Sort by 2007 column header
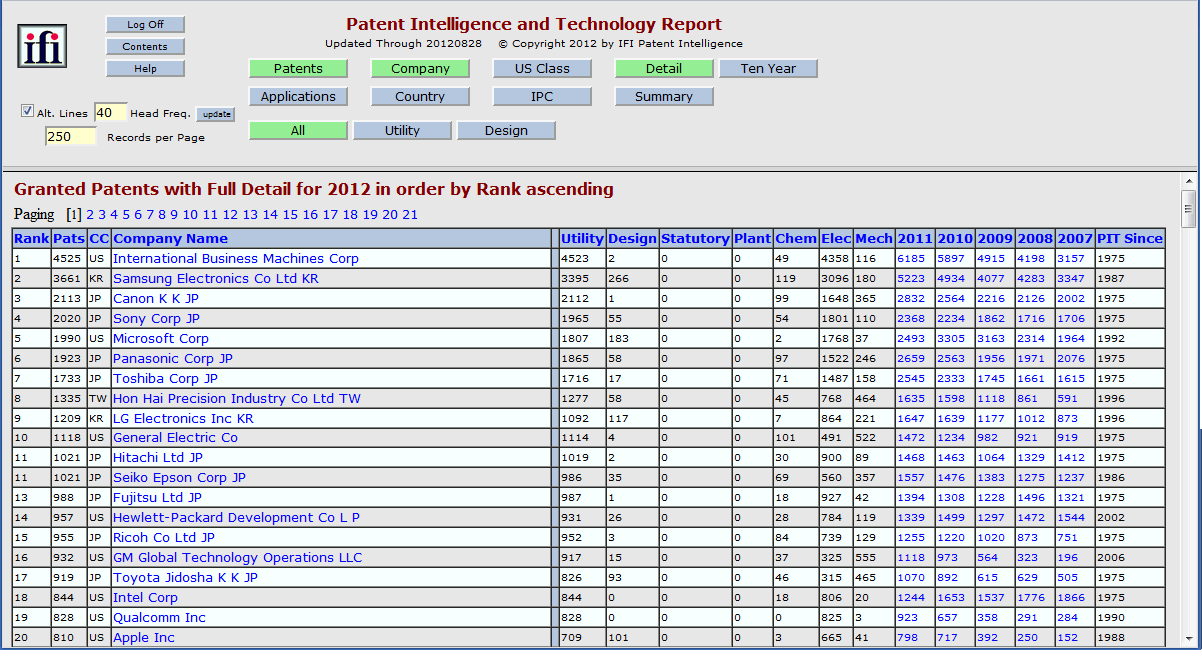 1074,239
